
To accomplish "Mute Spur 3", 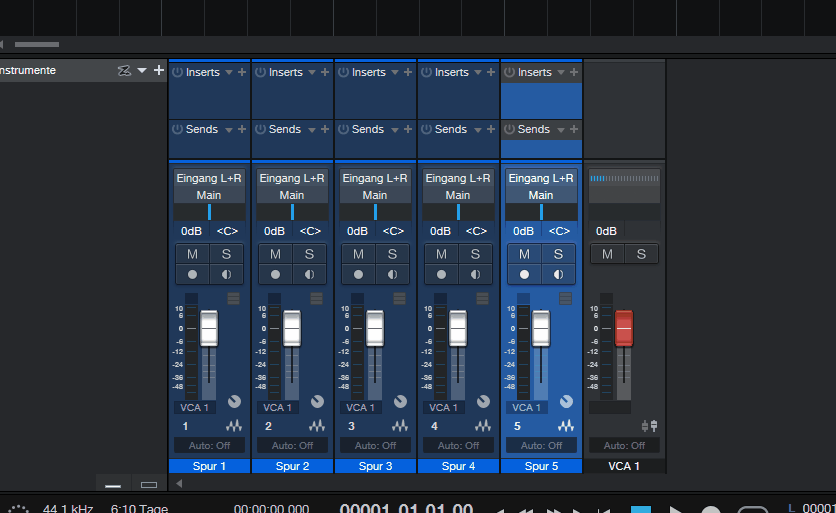I will coord(358,254).
